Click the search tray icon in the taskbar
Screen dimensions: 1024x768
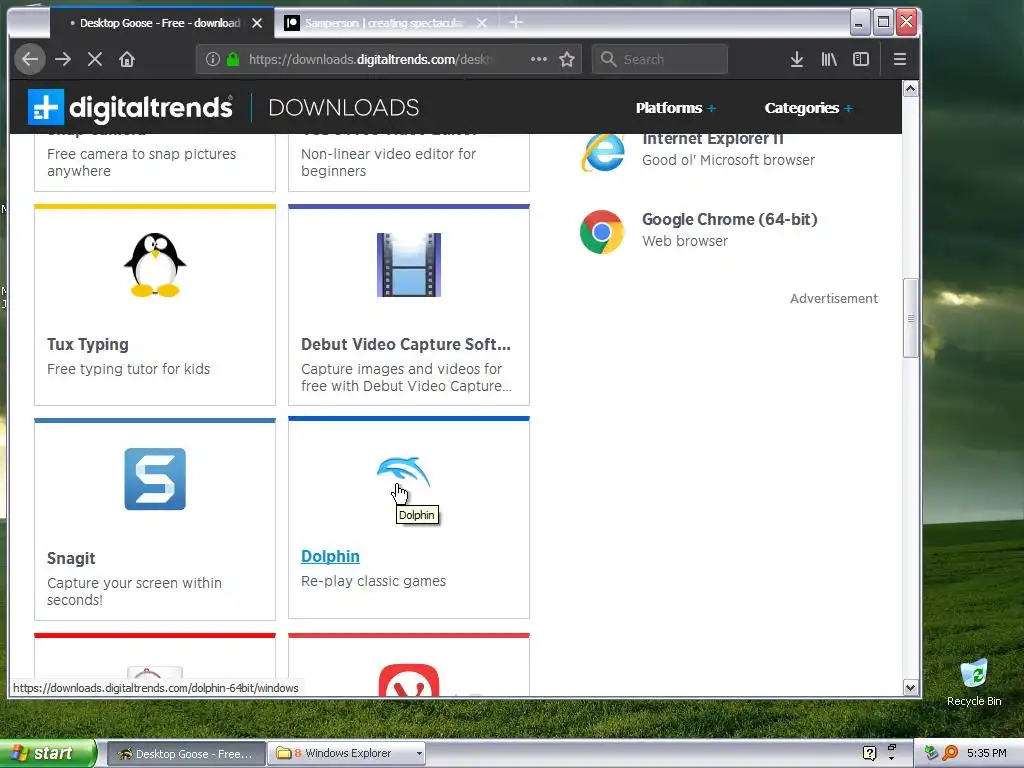950,753
